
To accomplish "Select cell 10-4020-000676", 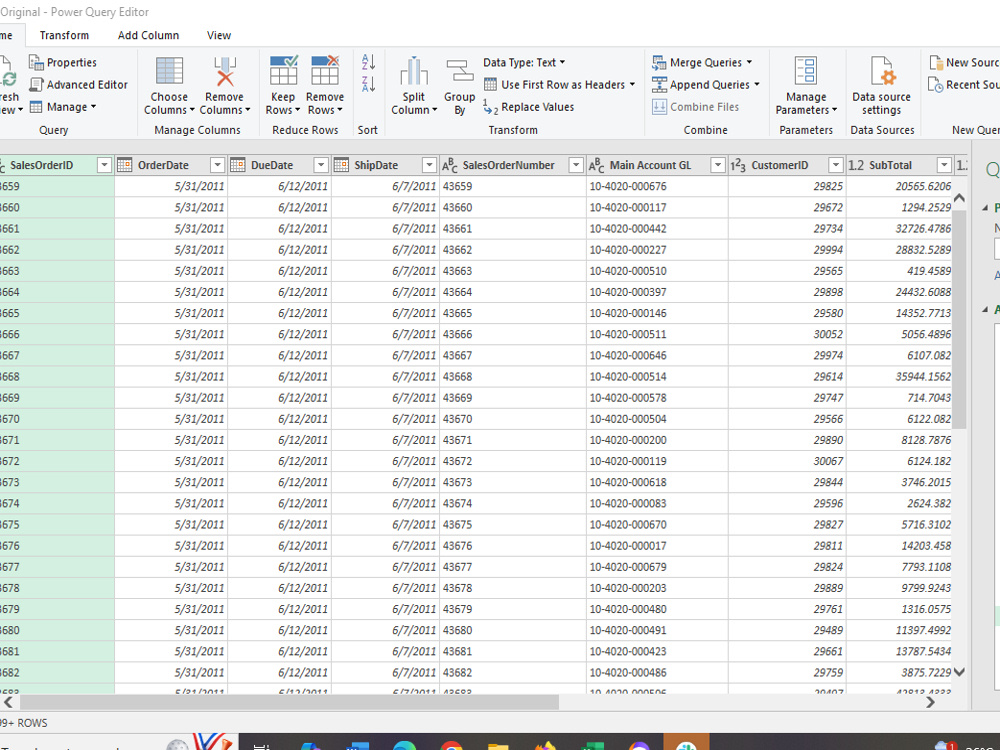I will pyautogui.click(x=657, y=186).
